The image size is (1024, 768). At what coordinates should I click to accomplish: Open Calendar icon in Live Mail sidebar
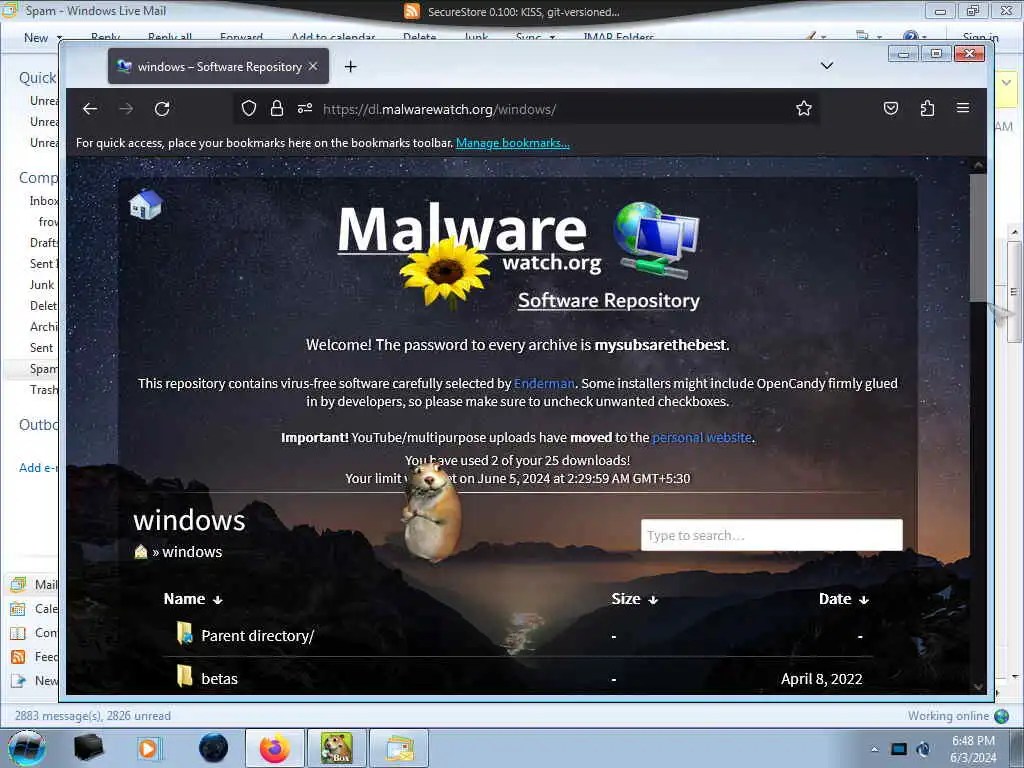coord(18,609)
